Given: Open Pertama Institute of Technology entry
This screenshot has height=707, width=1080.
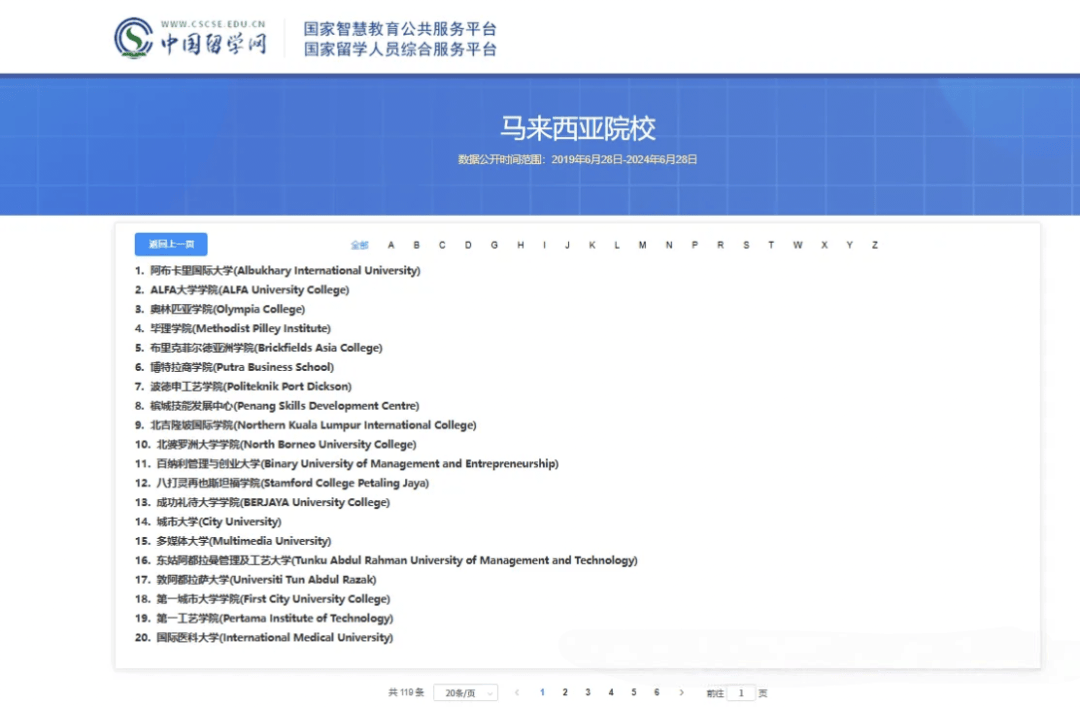Looking at the screenshot, I should click(x=275, y=618).
